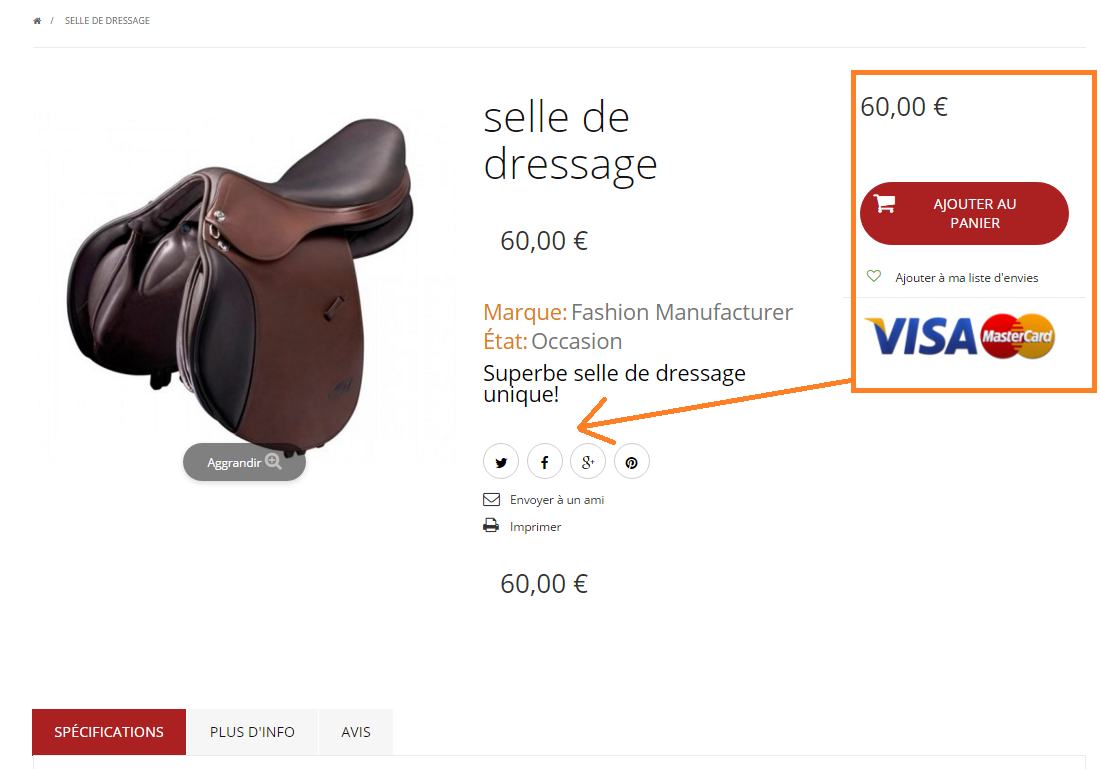Share product on Google Plus
This screenshot has width=1101, height=769.
[588, 462]
